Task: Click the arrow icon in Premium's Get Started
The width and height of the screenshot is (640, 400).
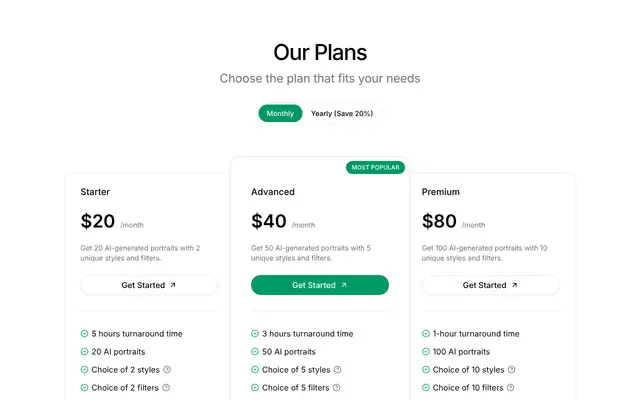Action: click(514, 285)
